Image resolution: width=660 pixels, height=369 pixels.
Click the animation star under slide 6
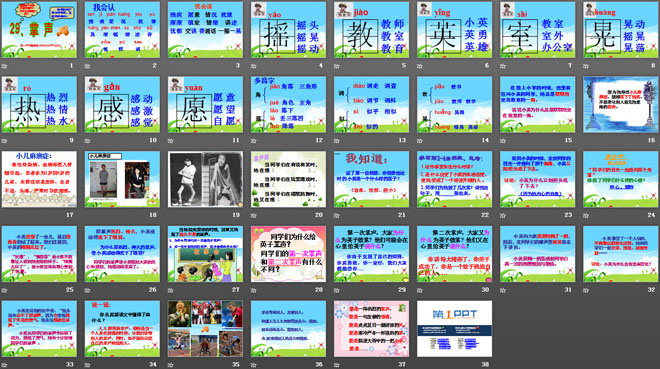(420, 66)
